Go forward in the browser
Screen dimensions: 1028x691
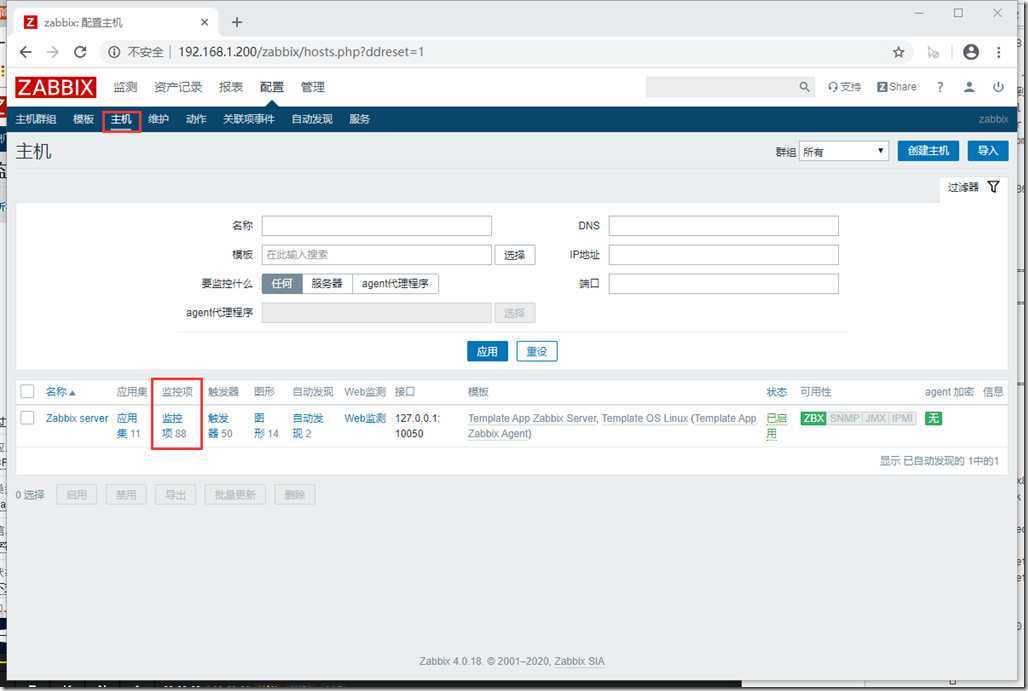click(x=53, y=52)
